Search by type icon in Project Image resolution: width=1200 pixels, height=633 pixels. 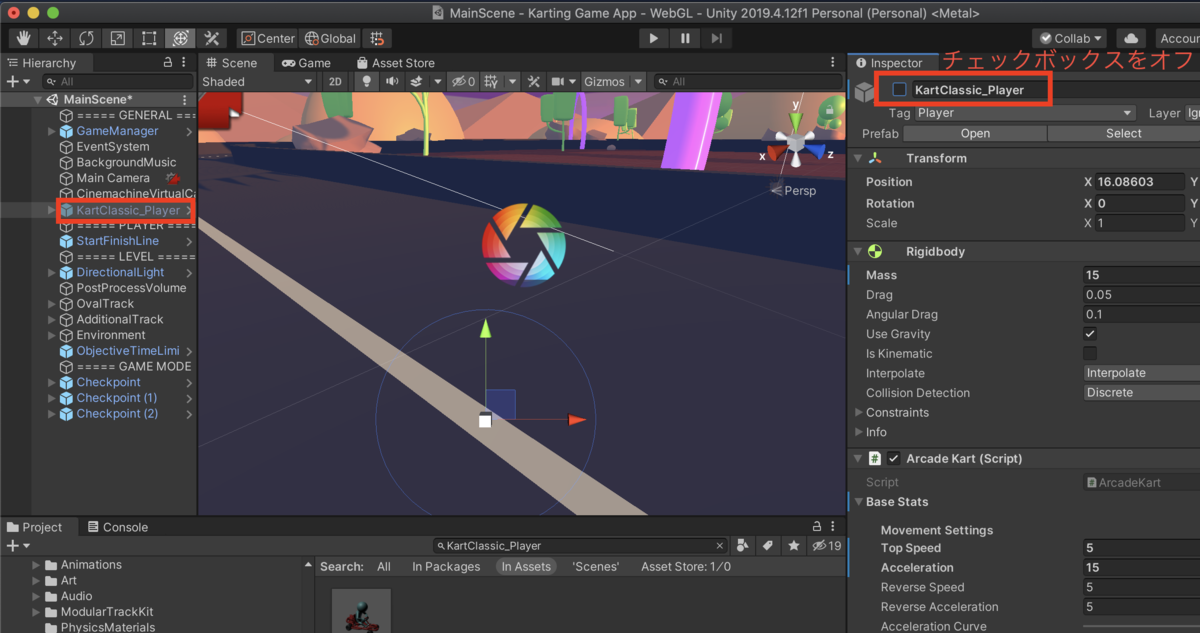coord(743,546)
